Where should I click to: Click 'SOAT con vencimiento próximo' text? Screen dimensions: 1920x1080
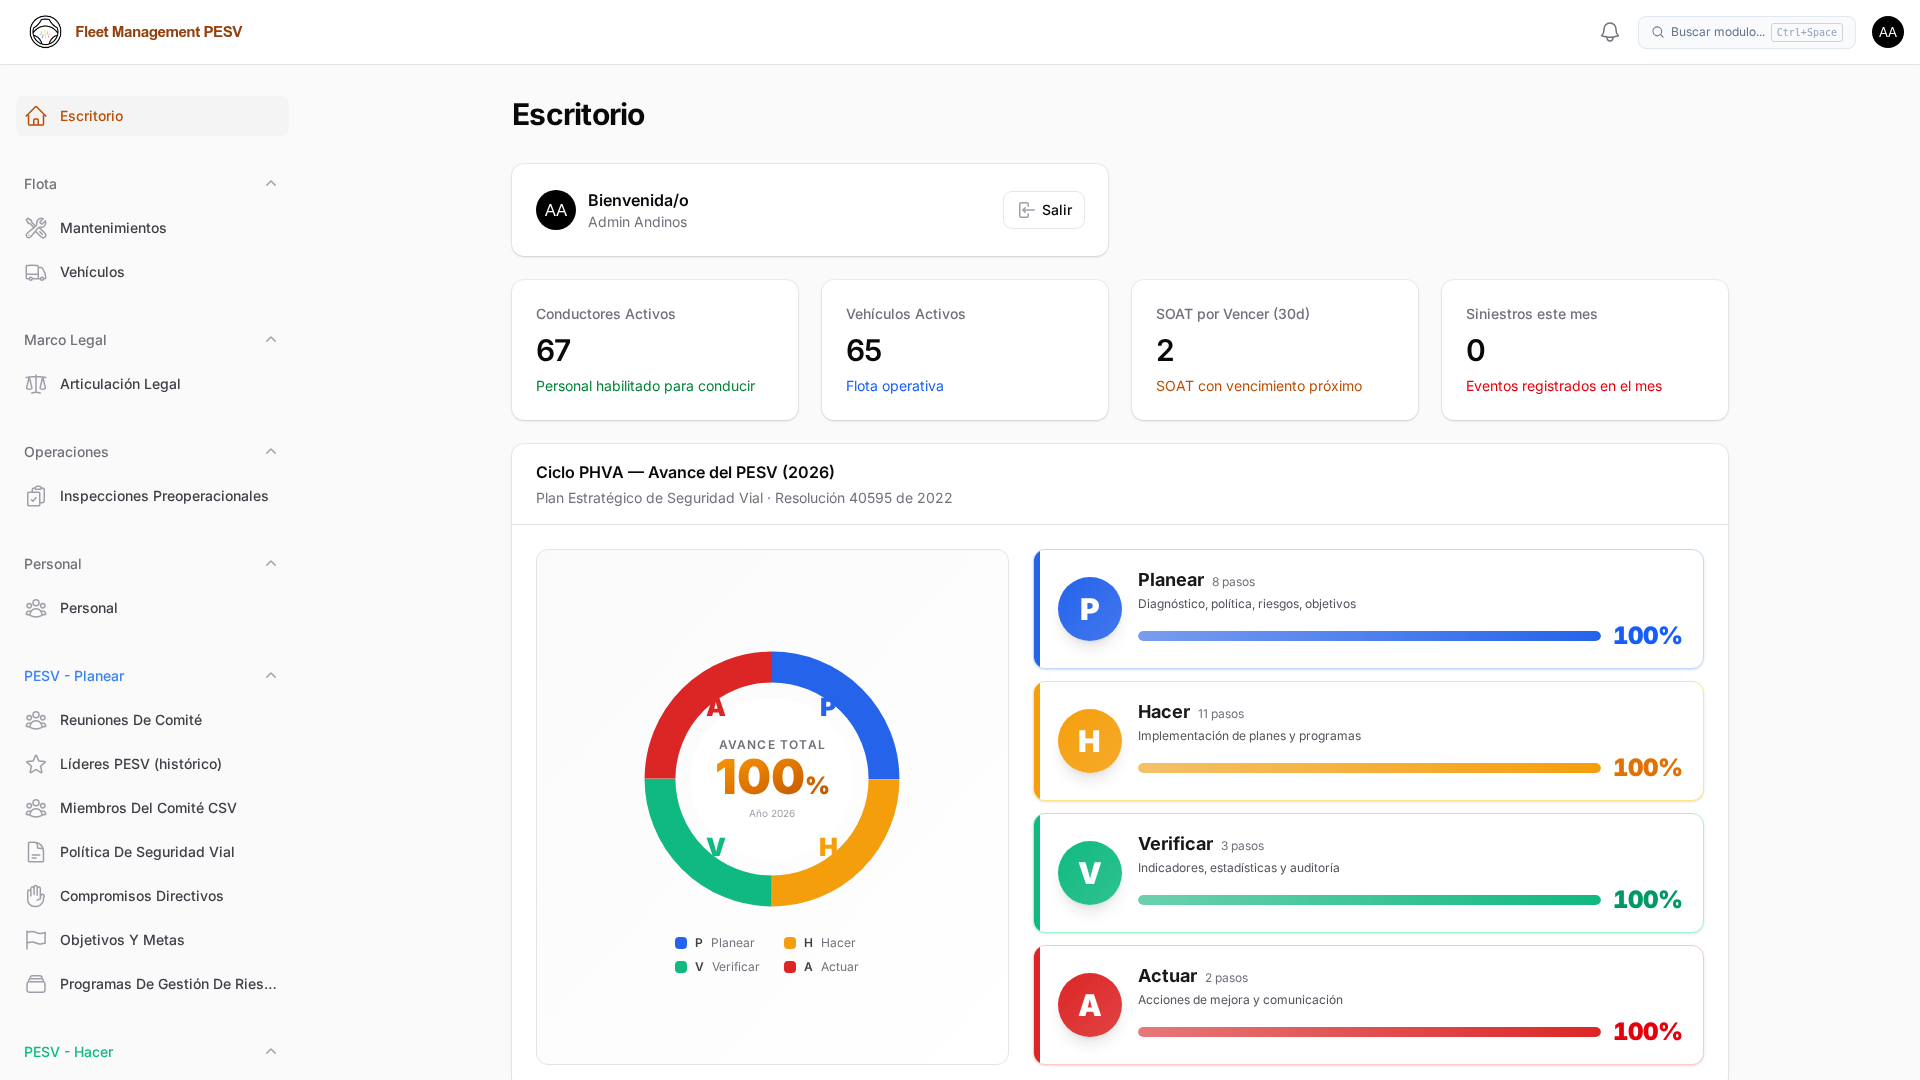(x=1259, y=386)
